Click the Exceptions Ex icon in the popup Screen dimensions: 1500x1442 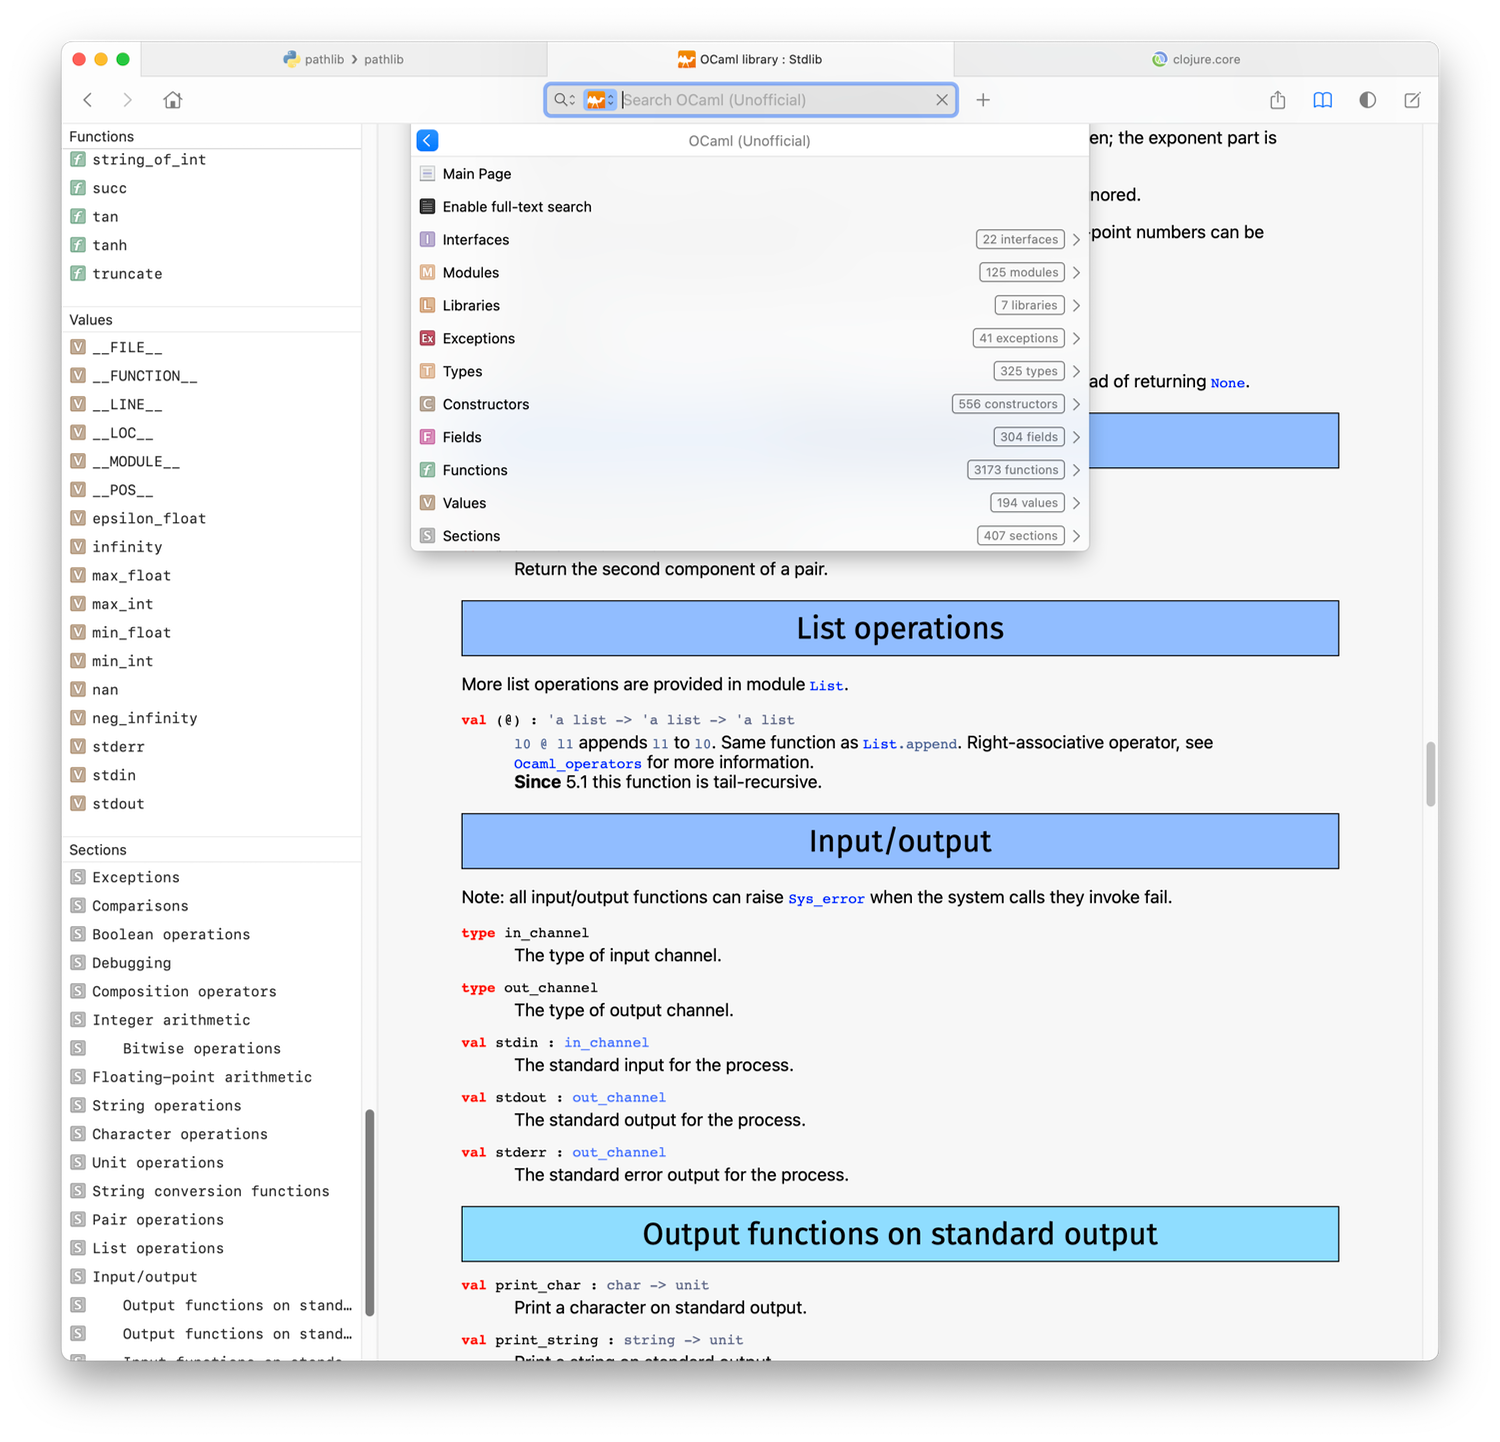pyautogui.click(x=427, y=339)
